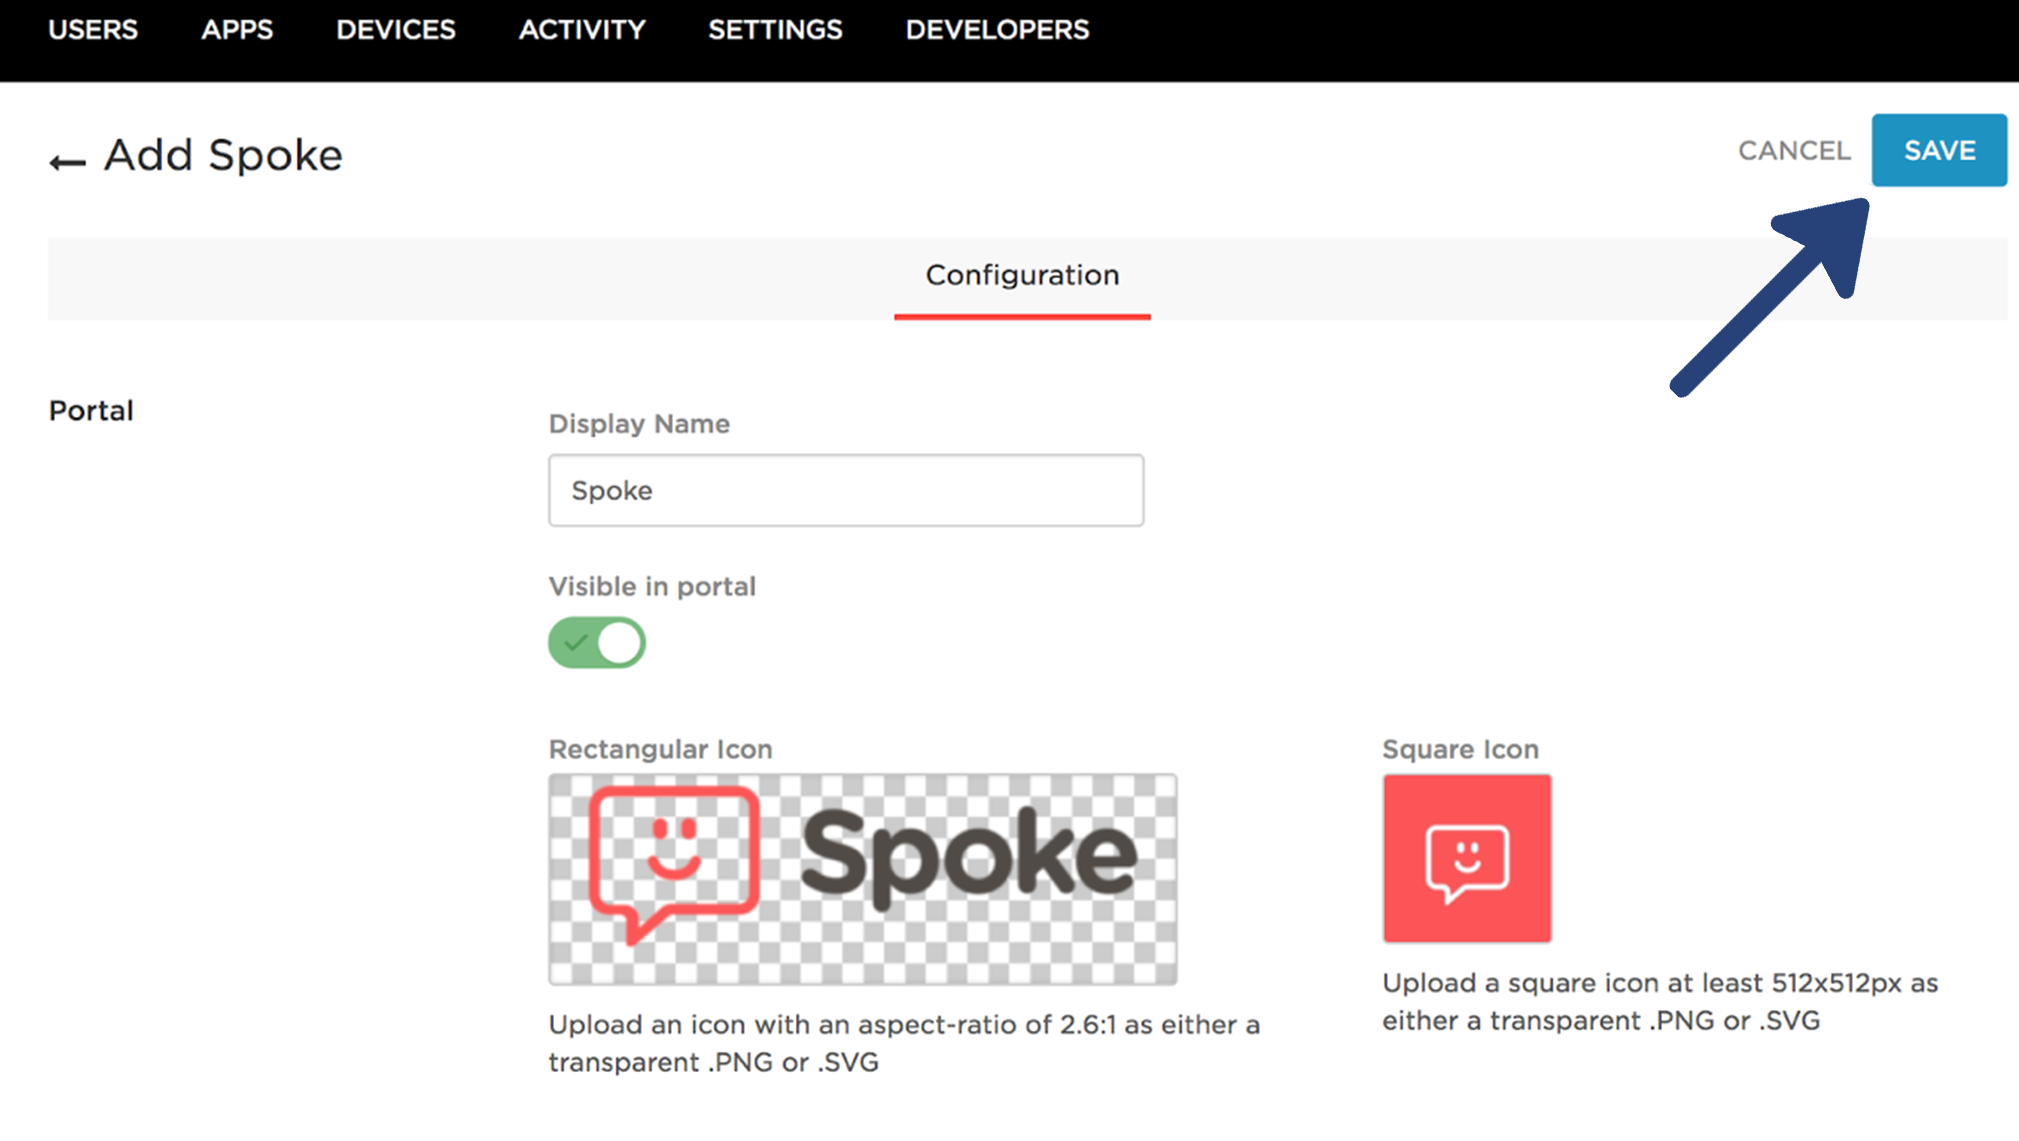Go back using the left arrow icon
Viewport: 2019px width, 1141px height.
pyautogui.click(x=67, y=161)
